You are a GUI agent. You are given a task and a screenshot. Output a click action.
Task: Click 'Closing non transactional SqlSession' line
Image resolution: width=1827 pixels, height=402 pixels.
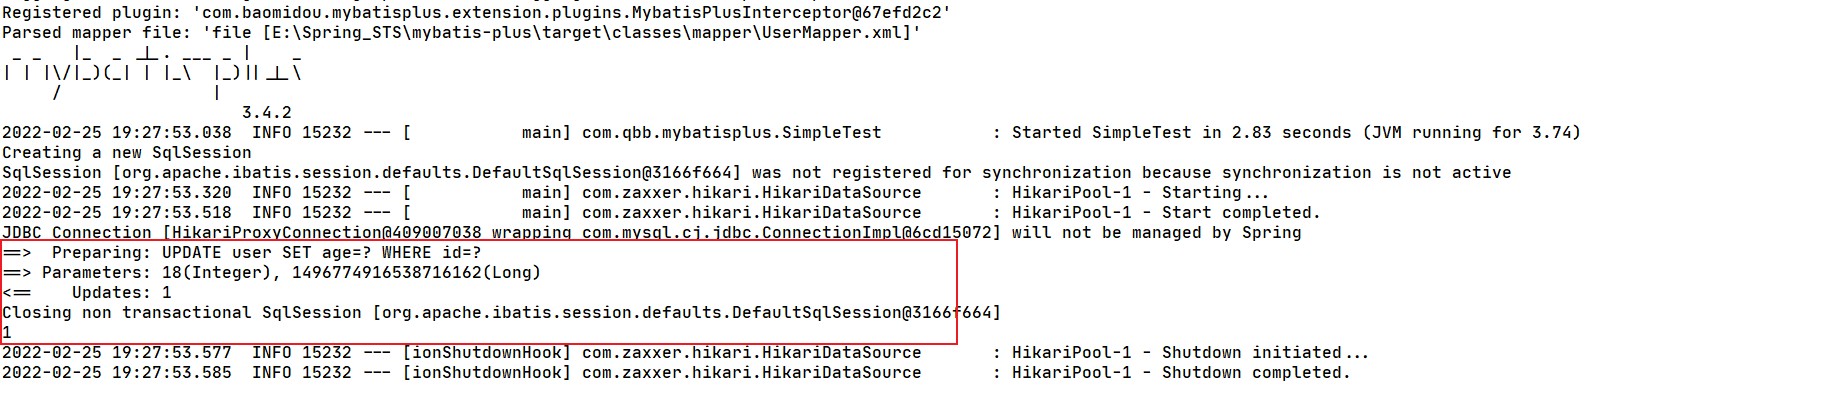pyautogui.click(x=500, y=312)
